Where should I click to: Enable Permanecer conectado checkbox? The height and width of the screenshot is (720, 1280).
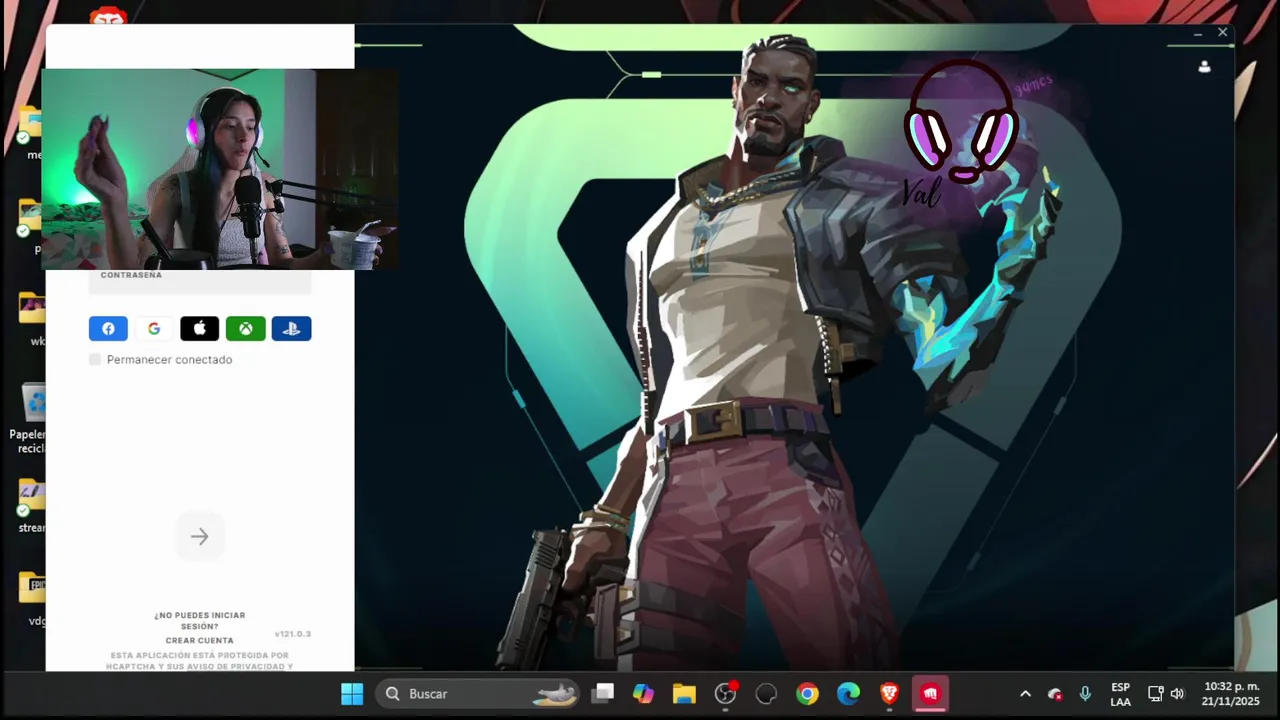pos(95,359)
